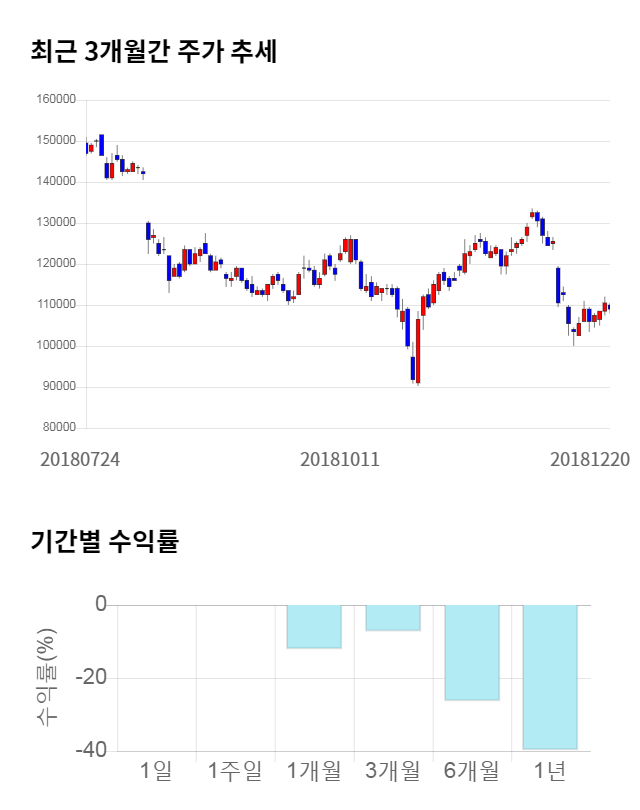Click the 1개월 return bar
The image size is (640, 810).
click(x=314, y=627)
